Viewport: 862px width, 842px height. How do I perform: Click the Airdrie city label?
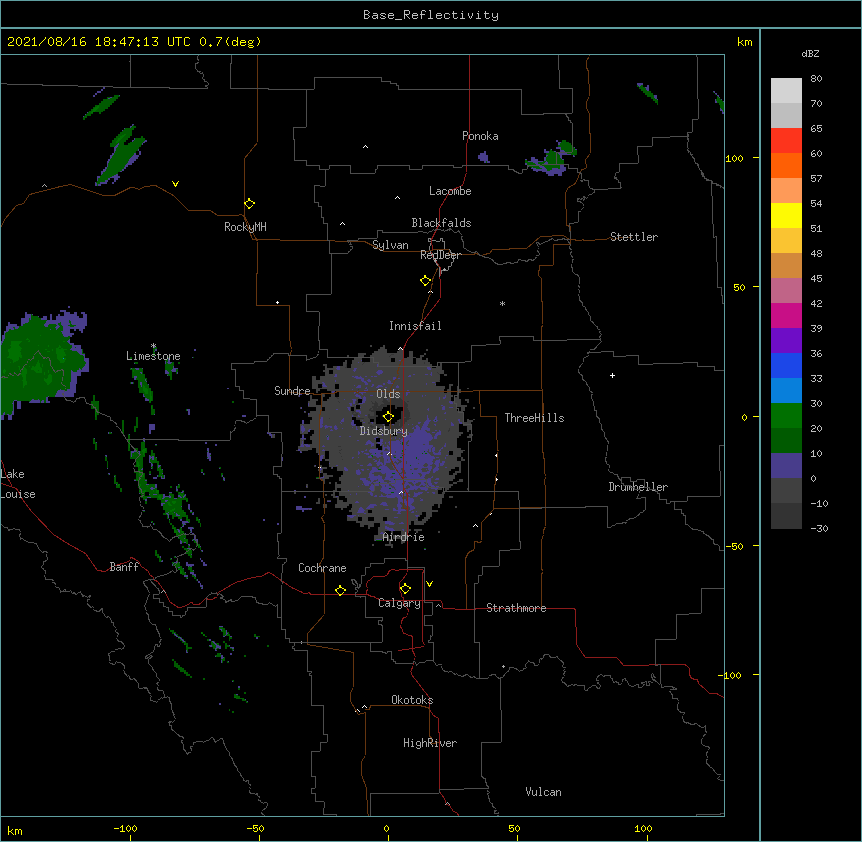404,537
